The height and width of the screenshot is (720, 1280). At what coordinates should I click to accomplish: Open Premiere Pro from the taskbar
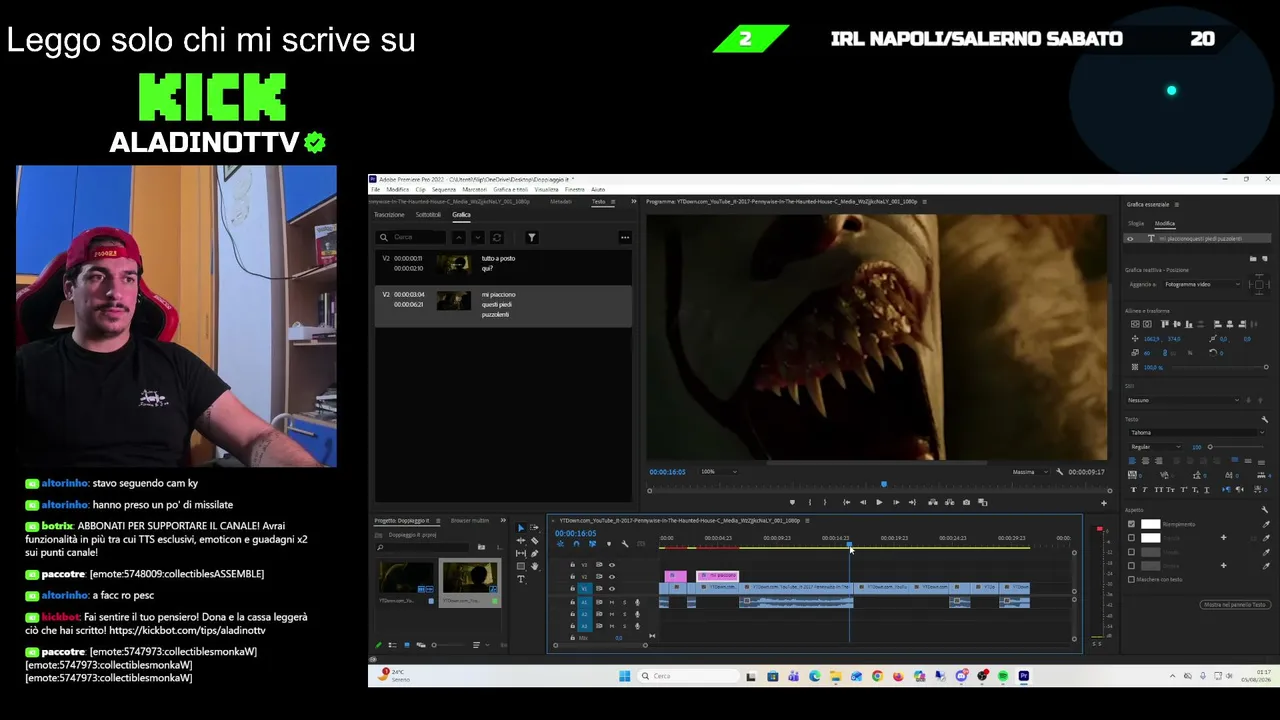click(1024, 676)
